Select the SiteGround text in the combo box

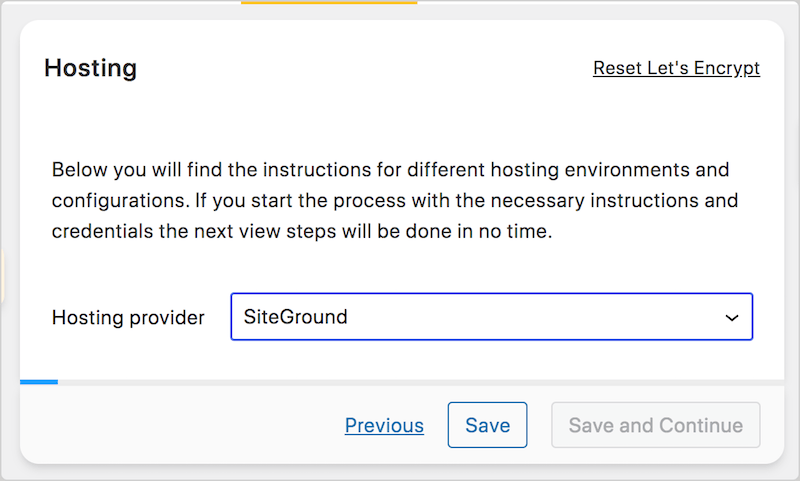point(295,317)
